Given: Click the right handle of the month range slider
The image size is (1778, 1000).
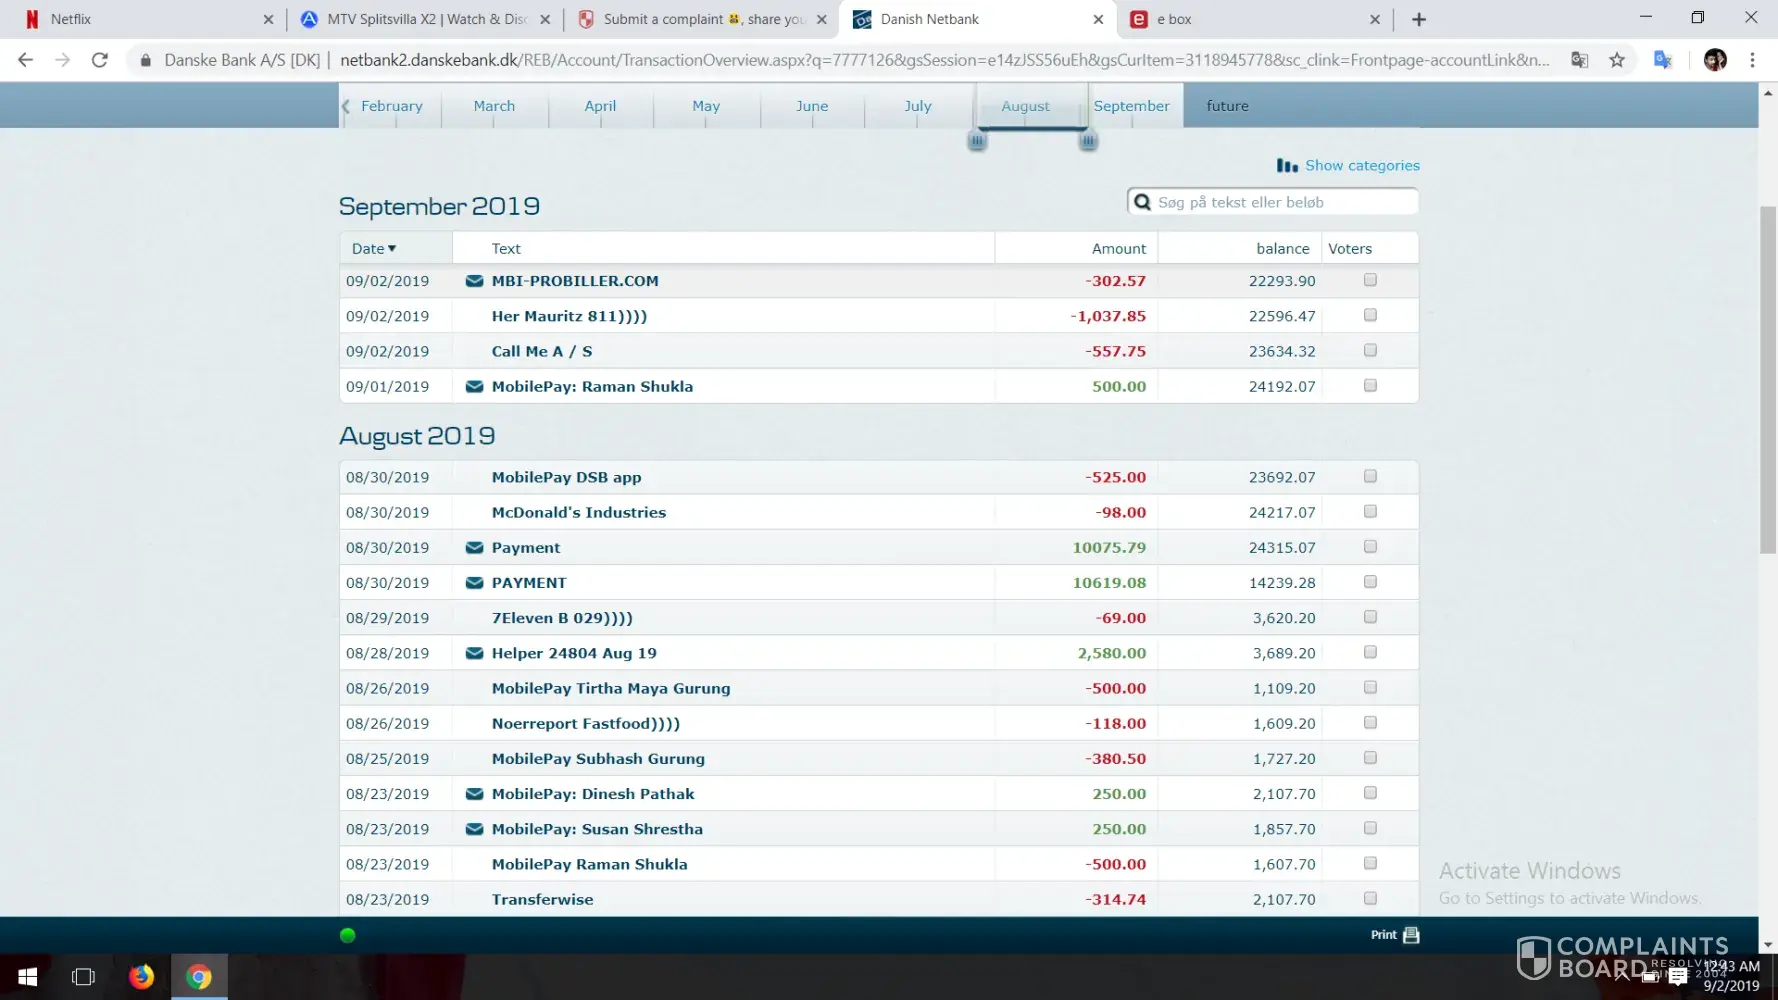Looking at the screenshot, I should coord(1088,142).
